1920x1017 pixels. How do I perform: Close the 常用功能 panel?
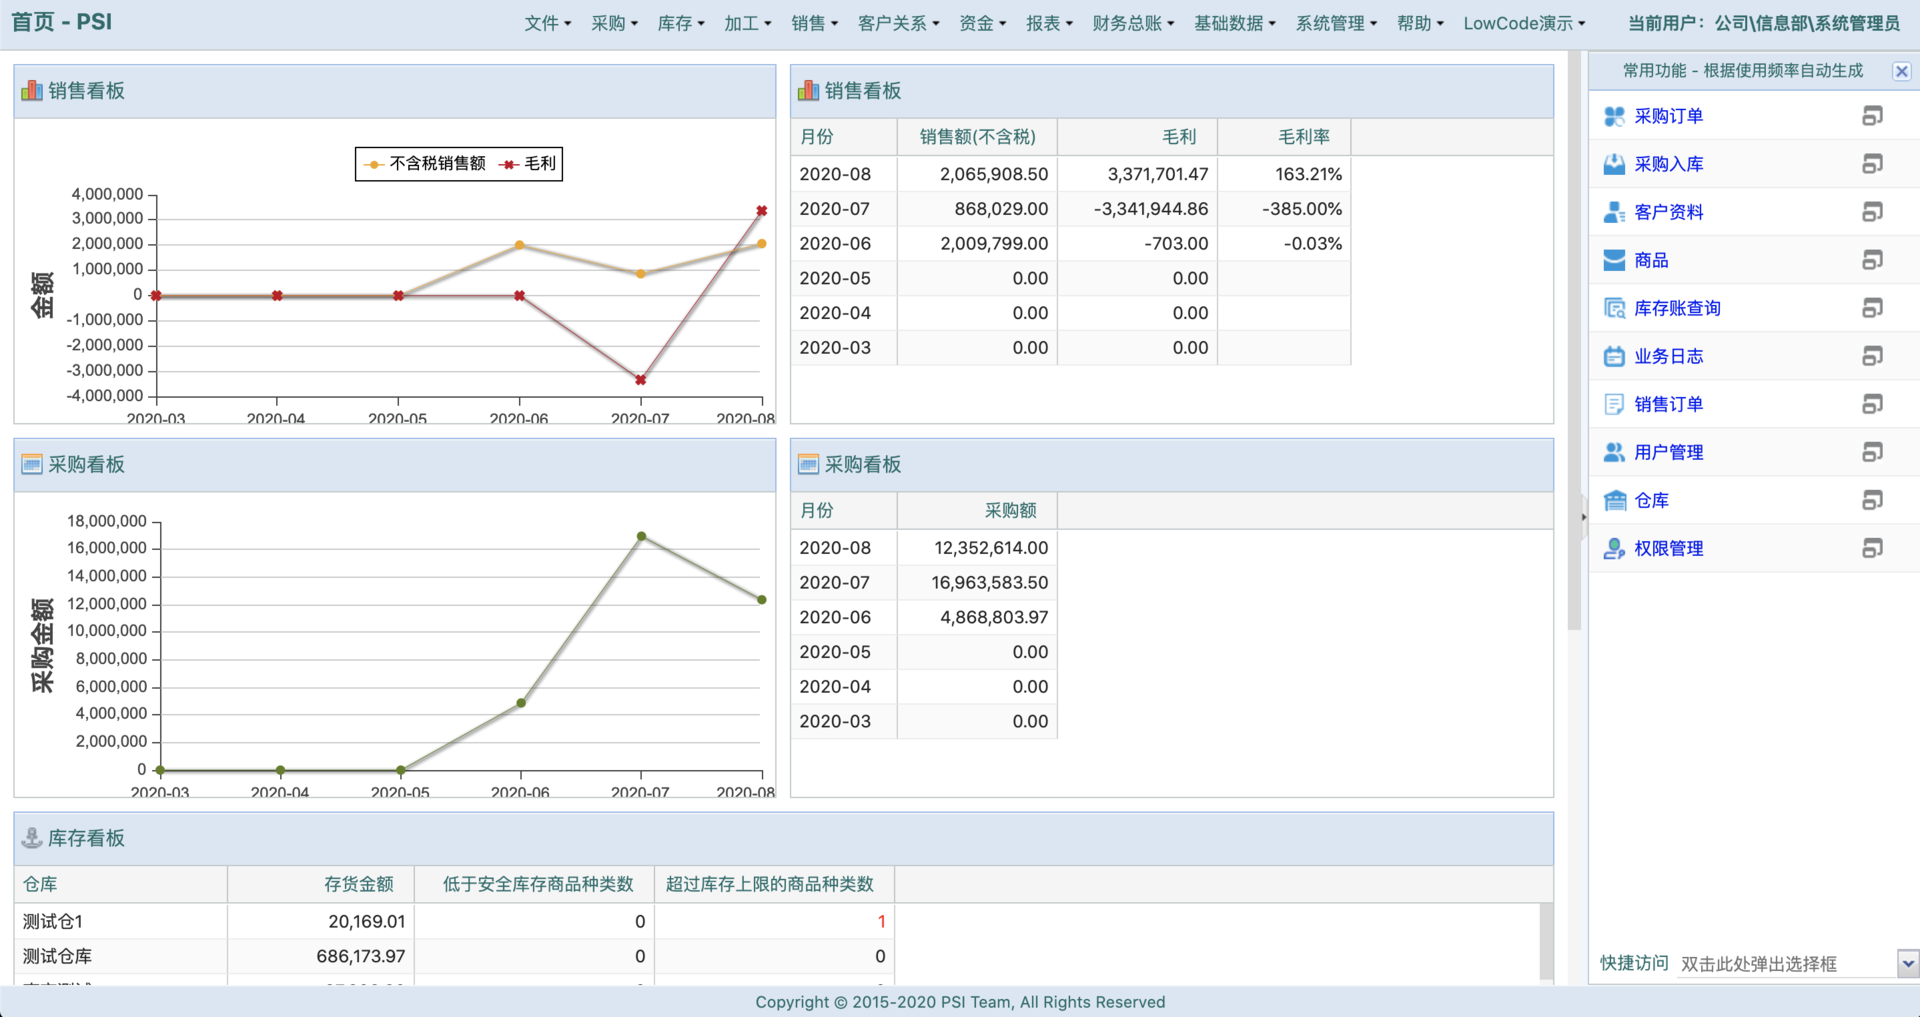point(1901,71)
